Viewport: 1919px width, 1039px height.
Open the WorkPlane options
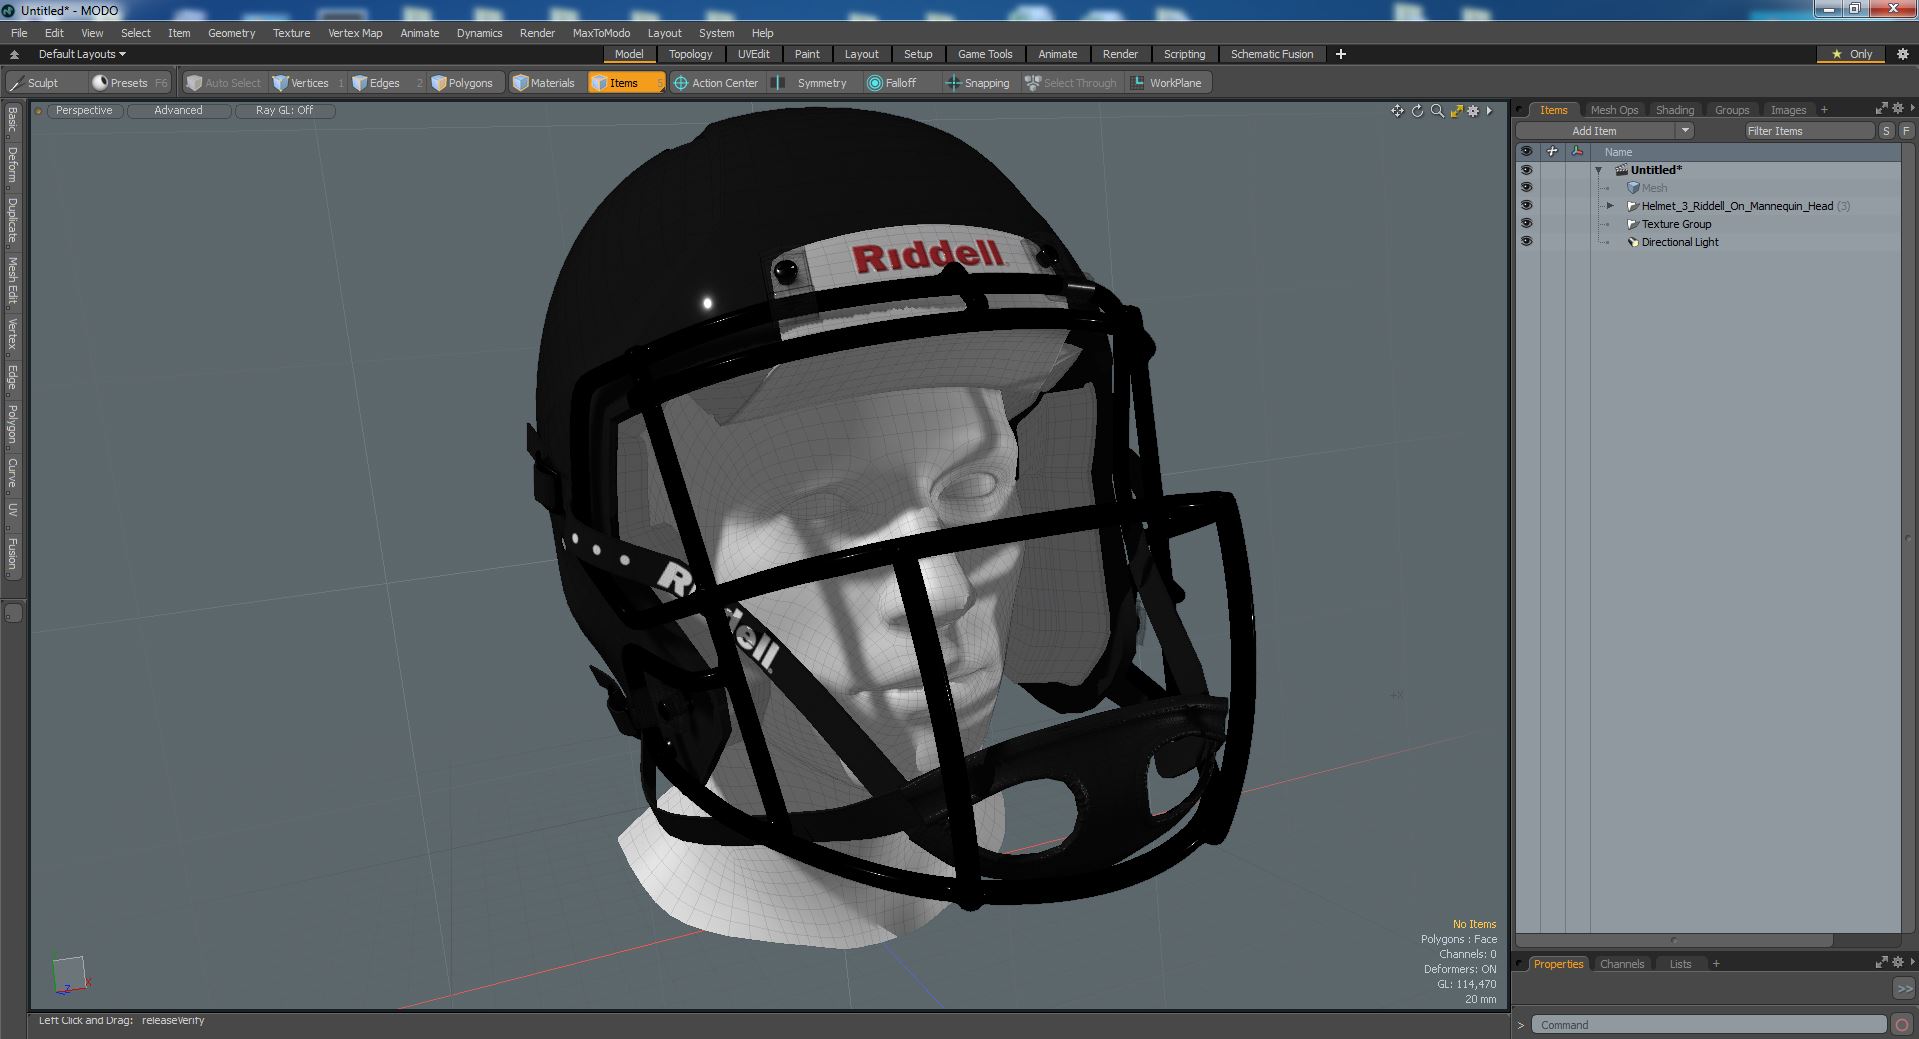click(1168, 83)
